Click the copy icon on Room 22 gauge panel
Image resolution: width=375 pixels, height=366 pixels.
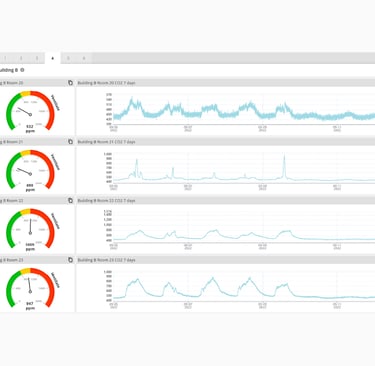point(70,201)
